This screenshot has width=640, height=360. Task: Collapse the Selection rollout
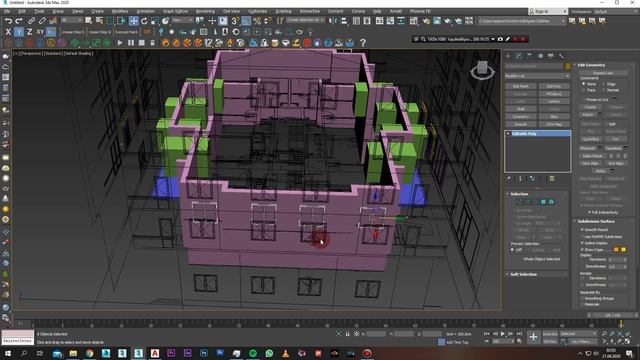tap(519, 194)
